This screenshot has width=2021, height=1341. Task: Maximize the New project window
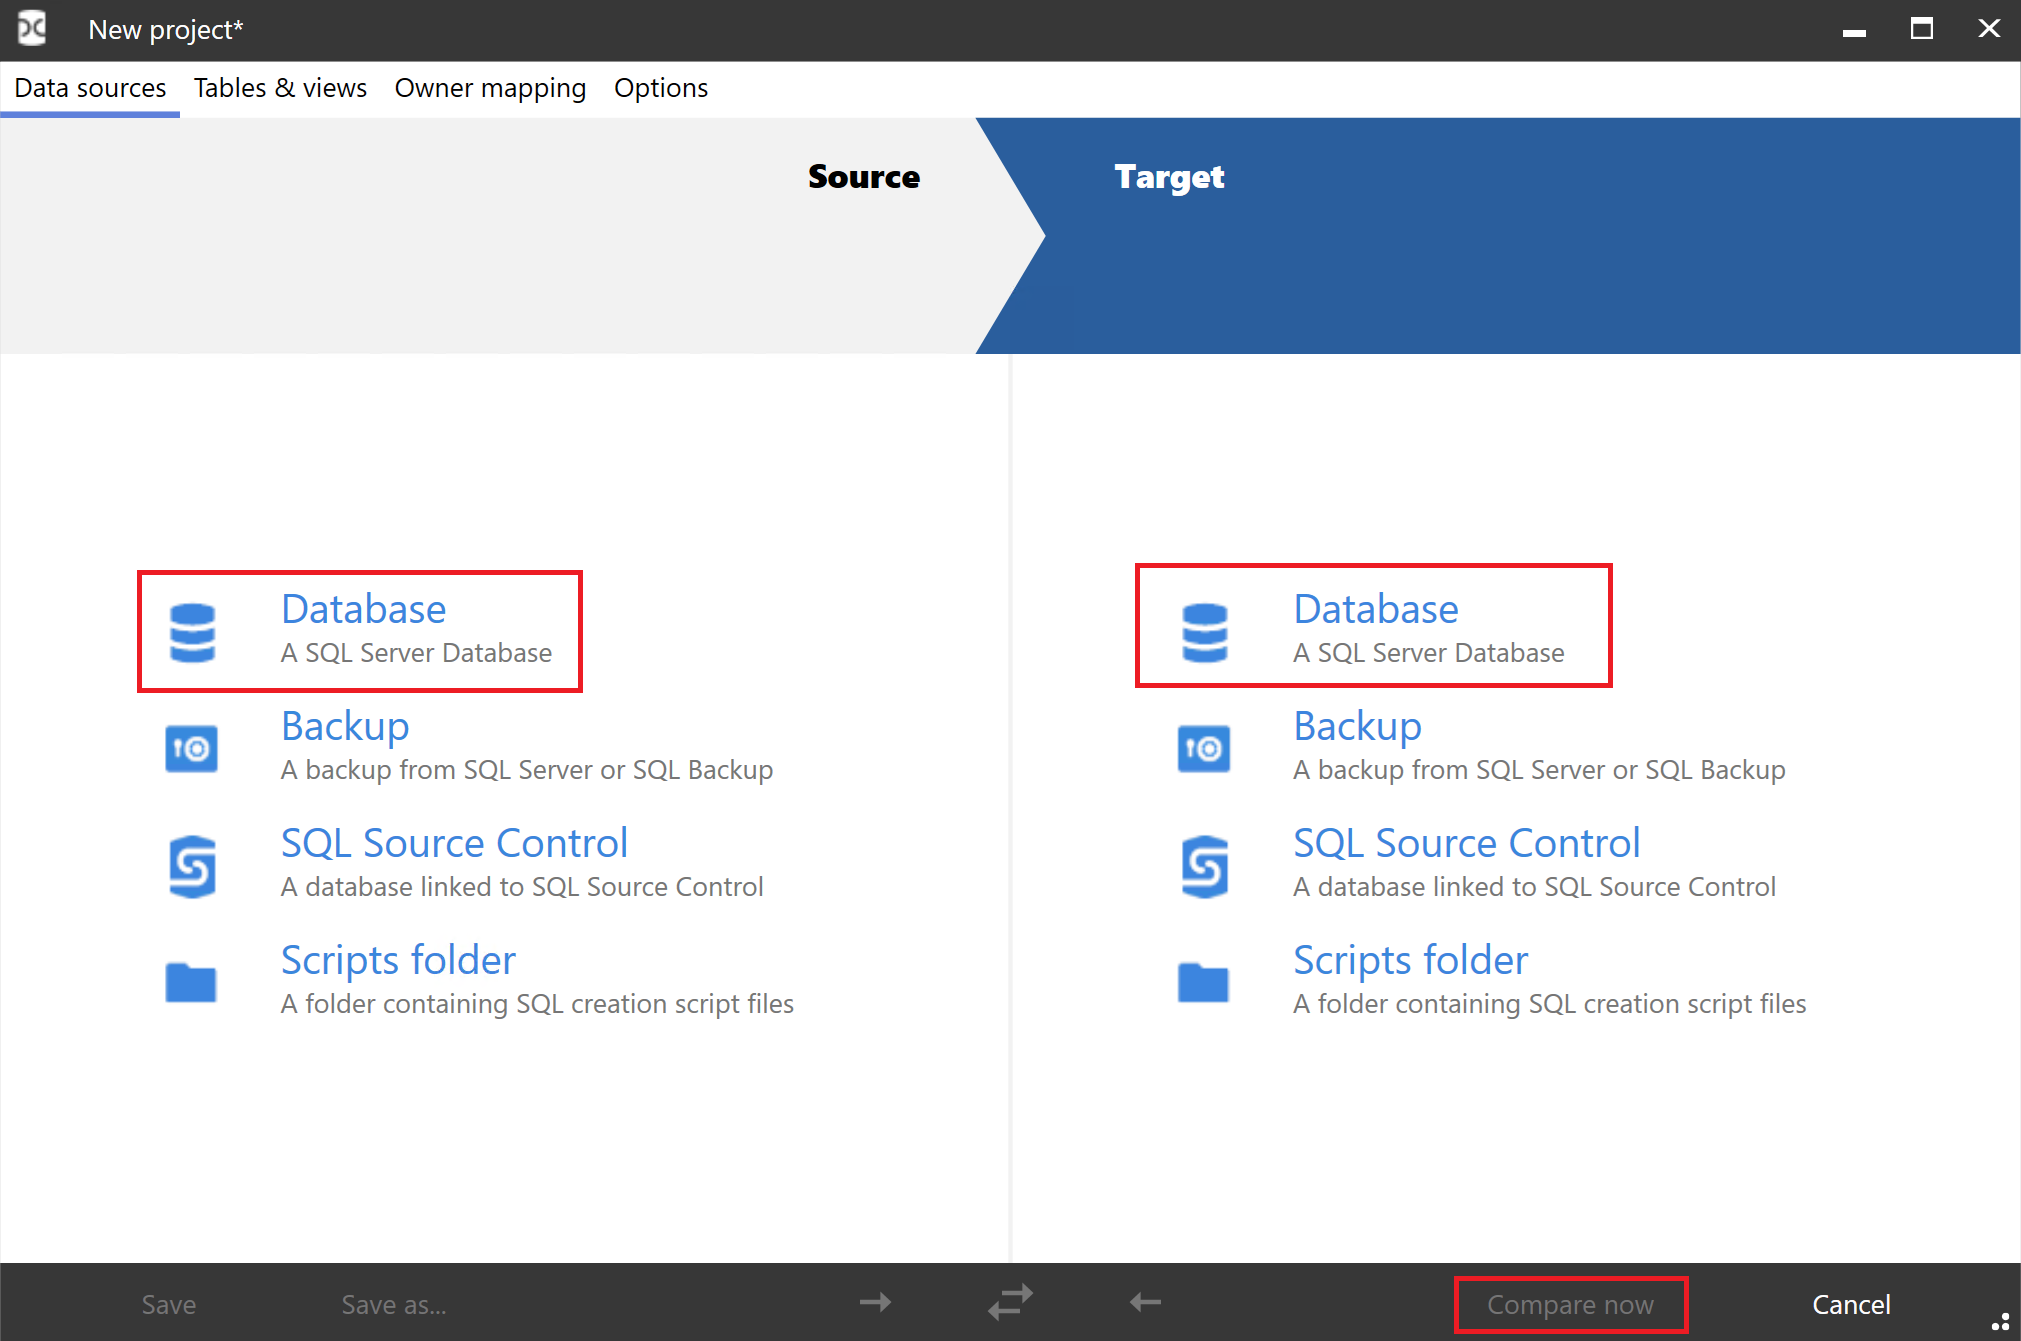(1921, 29)
